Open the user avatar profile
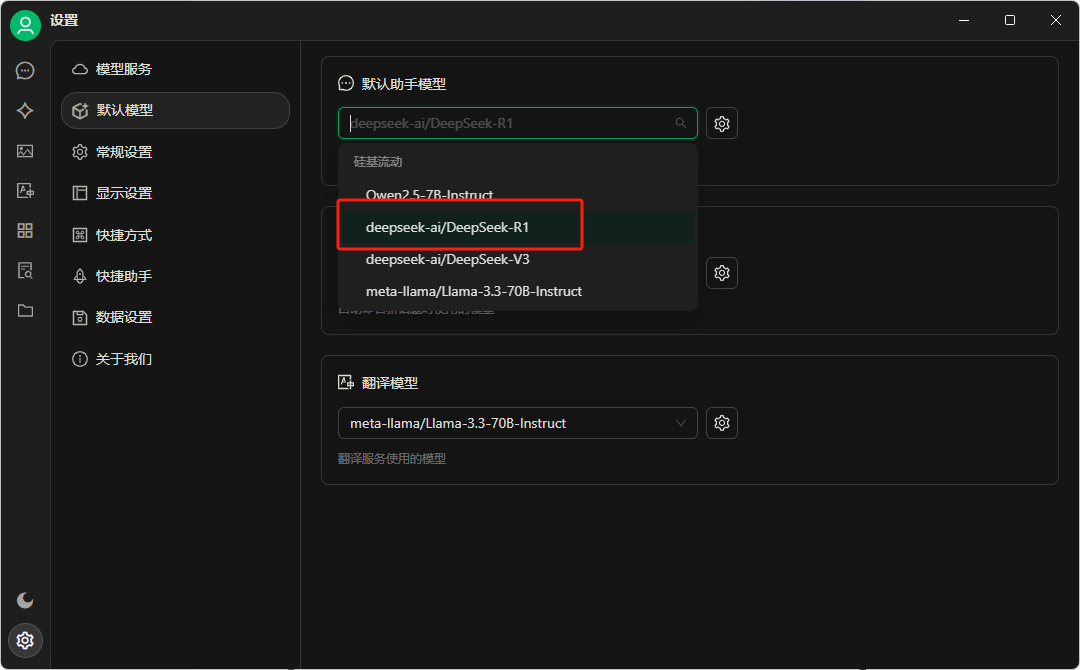 coord(25,25)
